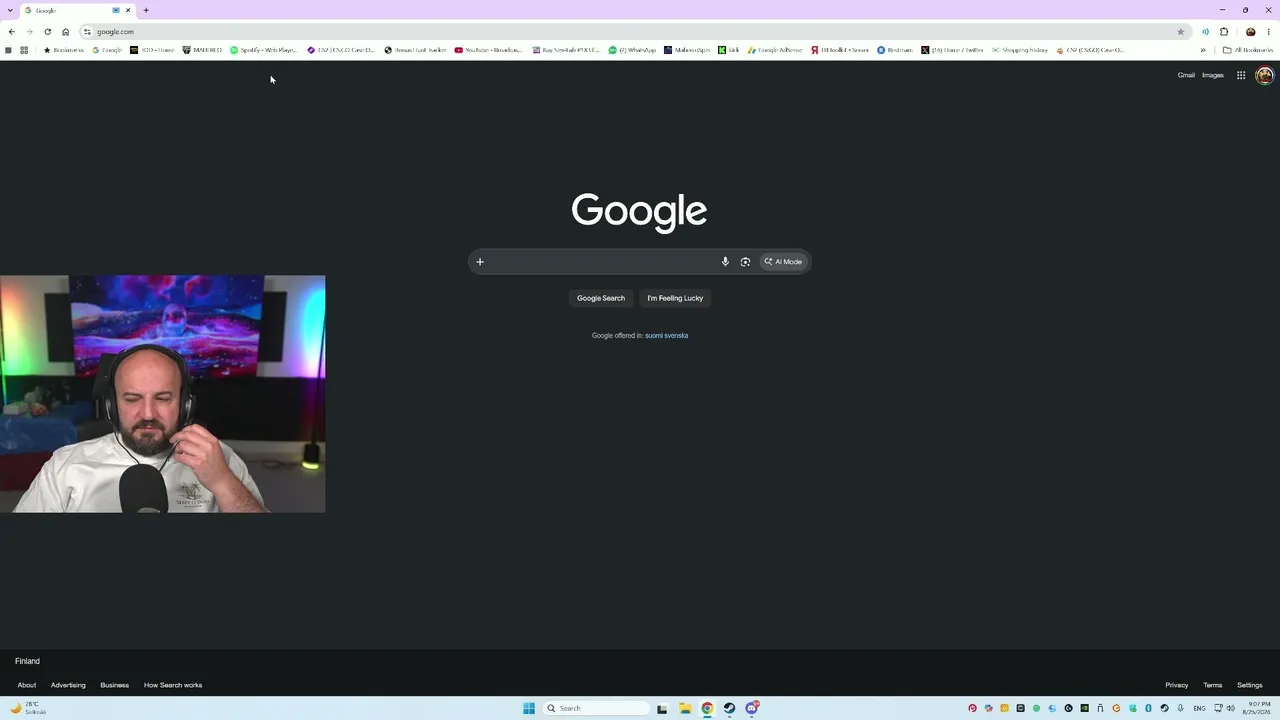Go back with the browser back arrow
Screen dimensions: 1280x720
point(11,32)
